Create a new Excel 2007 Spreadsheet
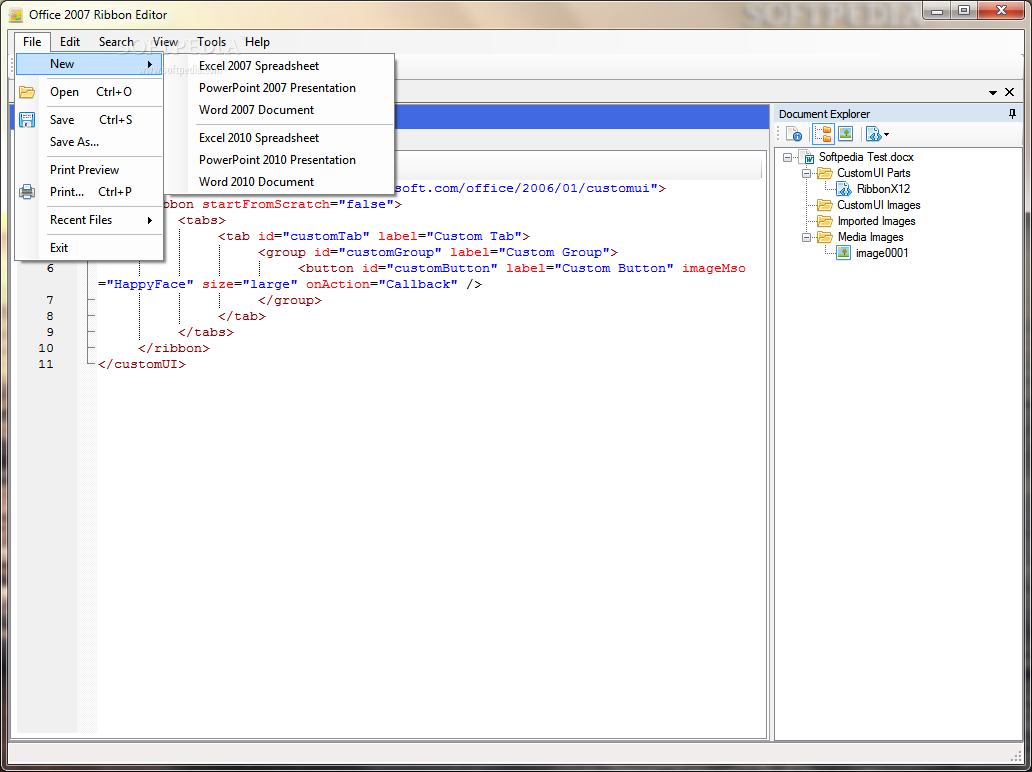Image resolution: width=1032 pixels, height=772 pixels. tap(292, 66)
